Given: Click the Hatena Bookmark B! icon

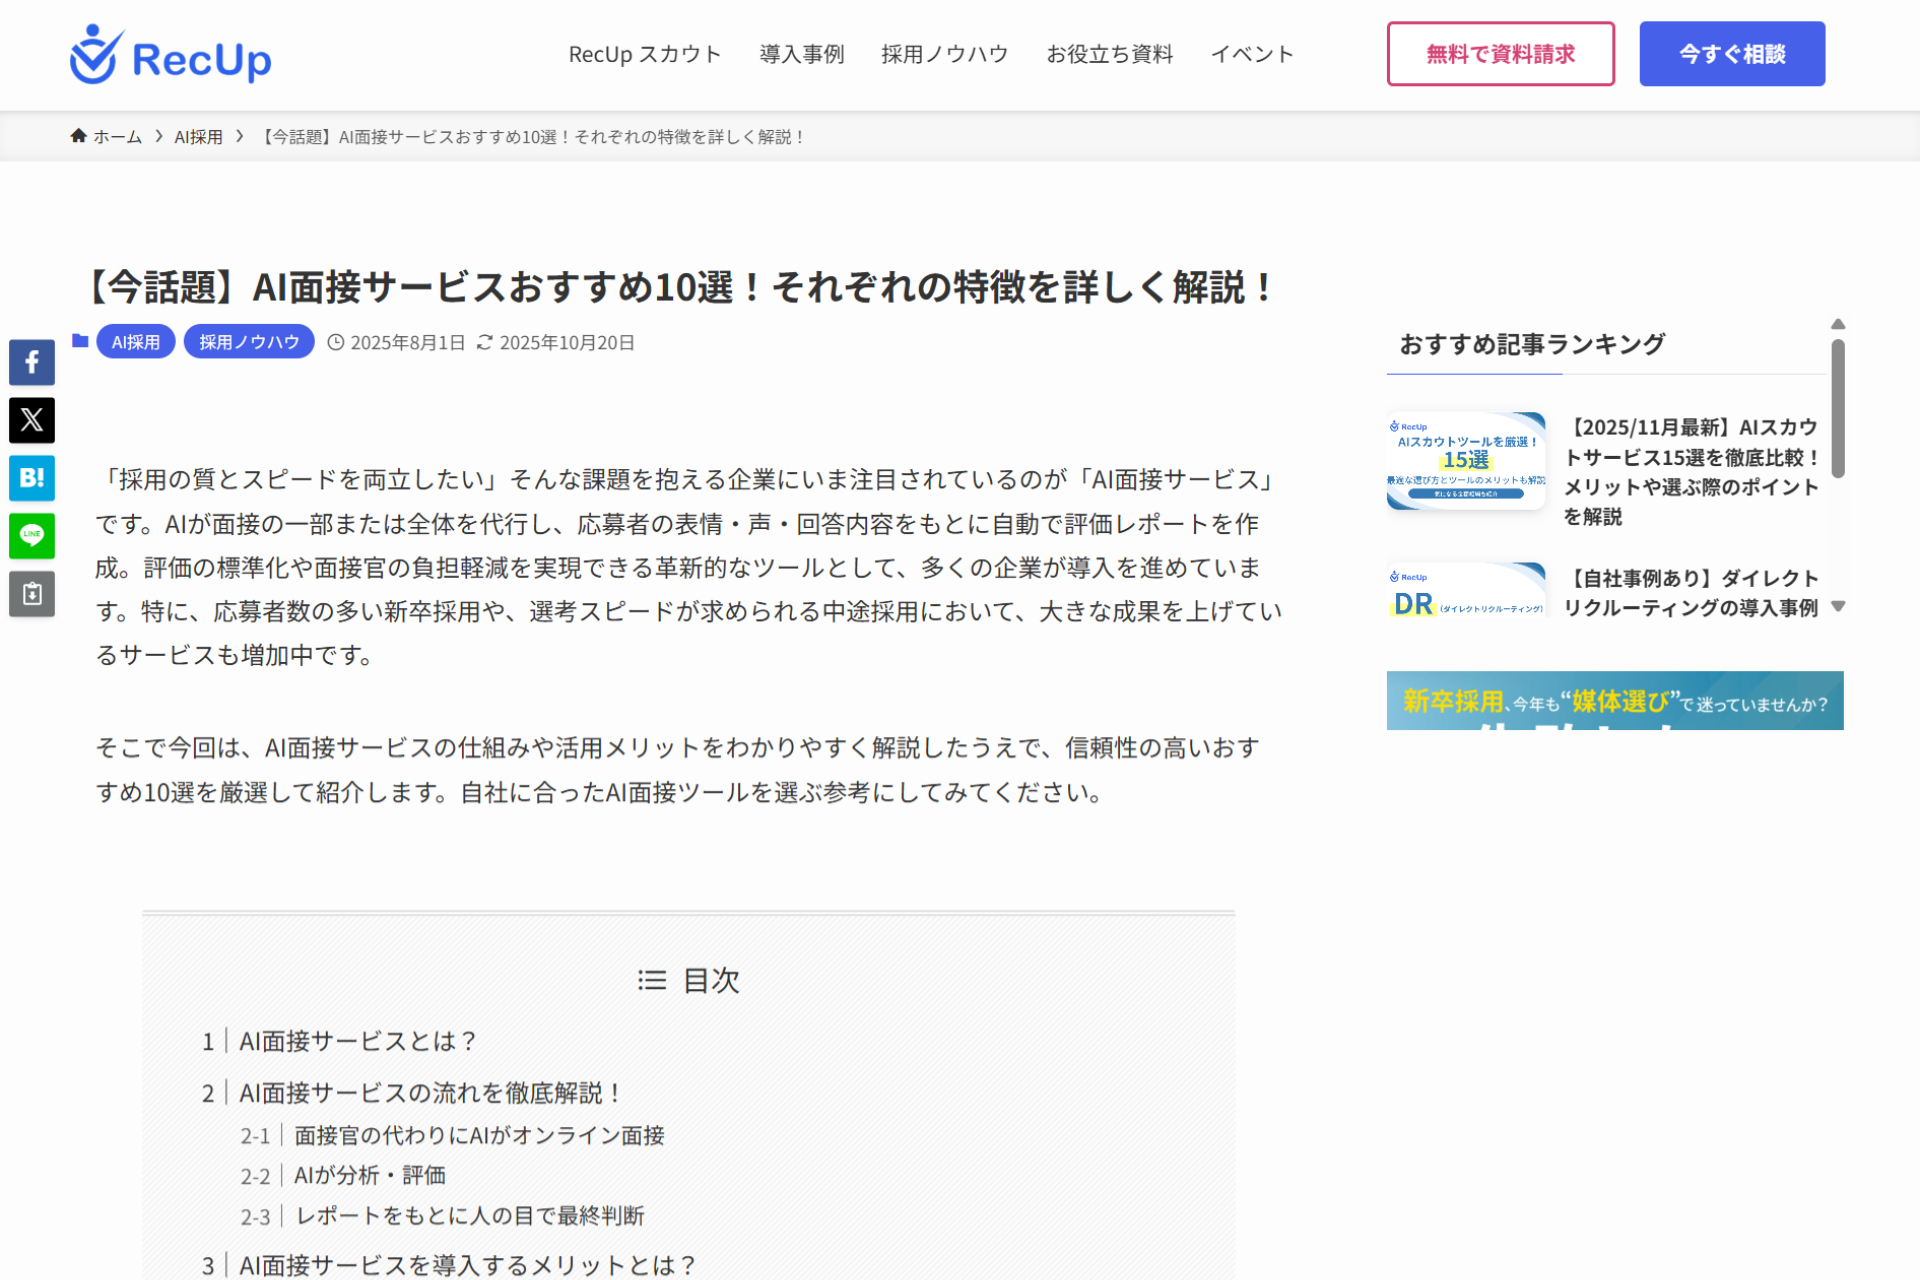Looking at the screenshot, I should [x=32, y=478].
